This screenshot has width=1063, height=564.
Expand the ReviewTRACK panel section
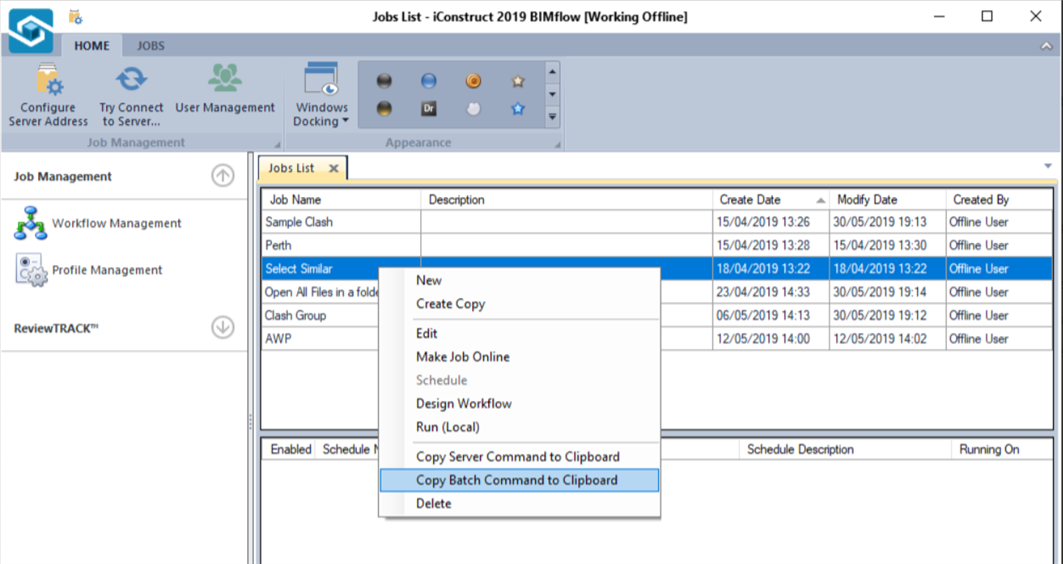coord(222,327)
